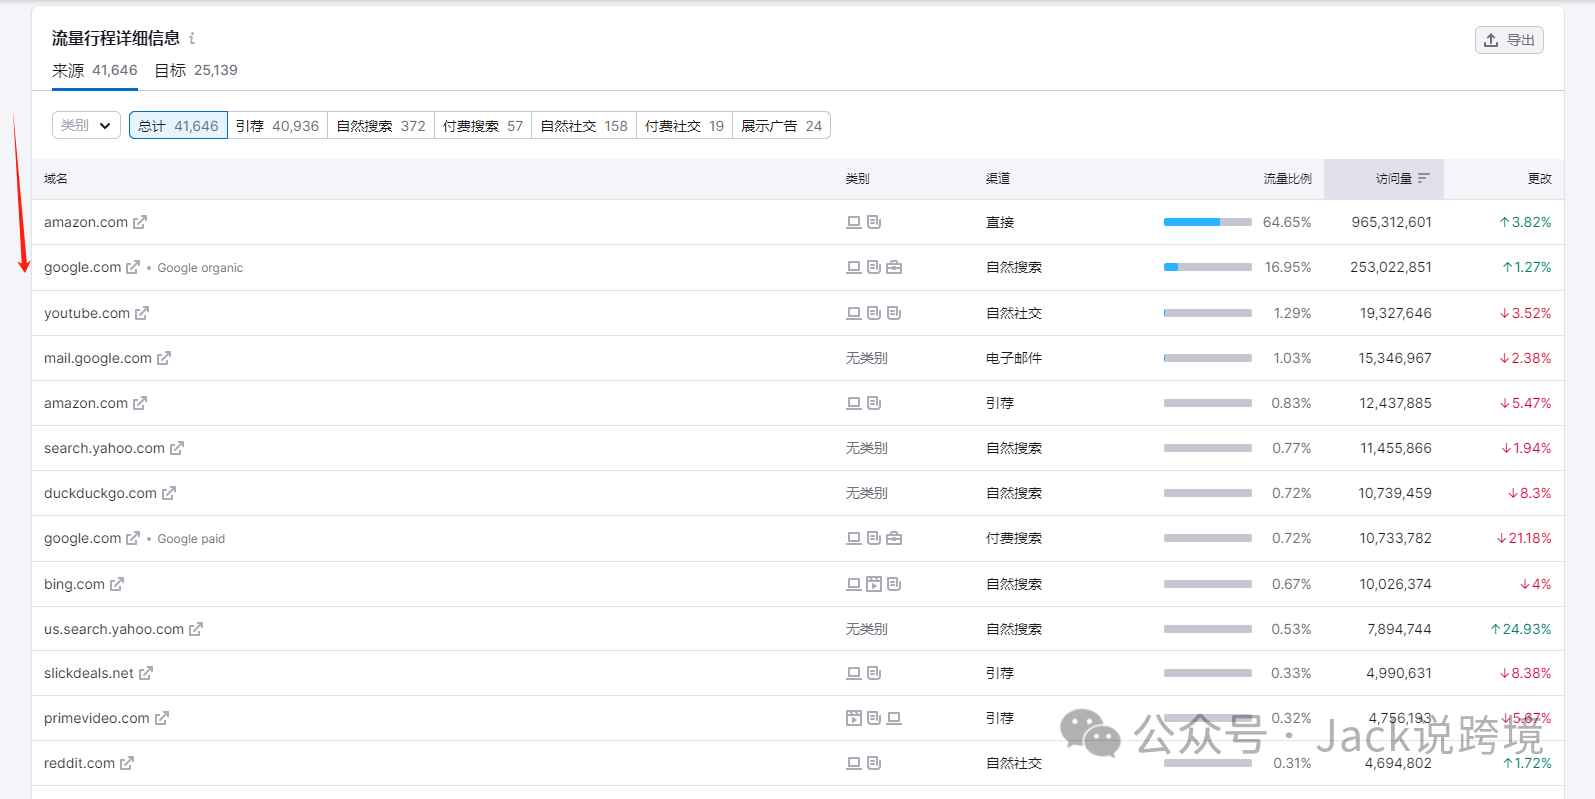Click the 电子邮件 channel cell
The image size is (1595, 799).
click(1014, 358)
